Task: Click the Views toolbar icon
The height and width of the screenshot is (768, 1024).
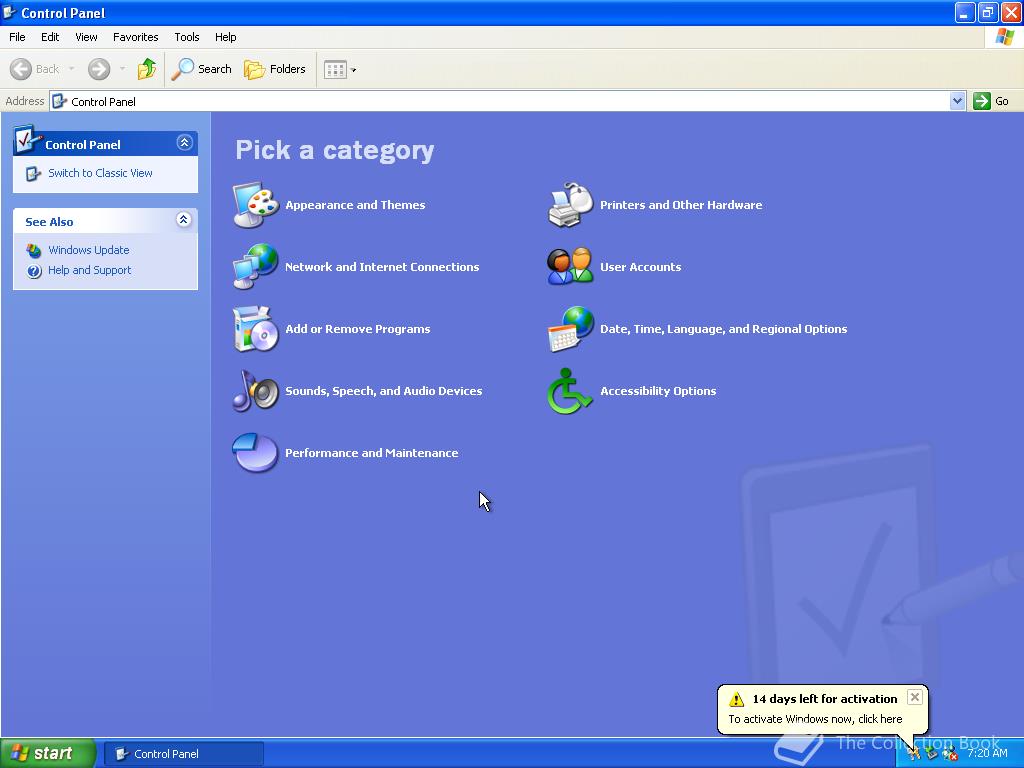Action: (x=335, y=69)
